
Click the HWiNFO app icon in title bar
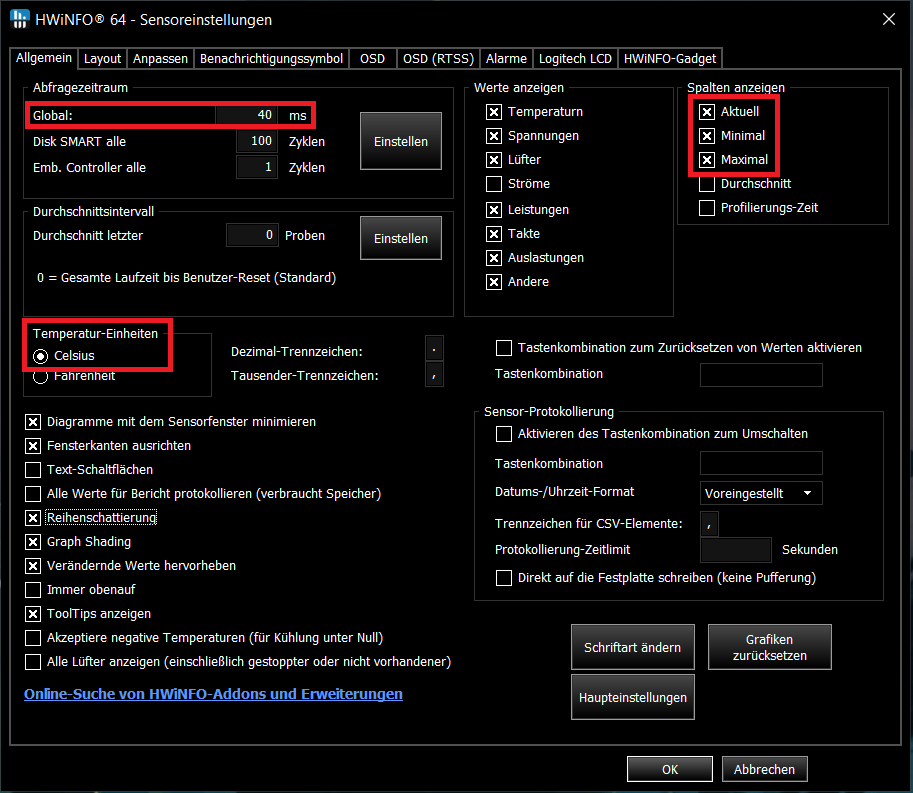[x=19, y=19]
